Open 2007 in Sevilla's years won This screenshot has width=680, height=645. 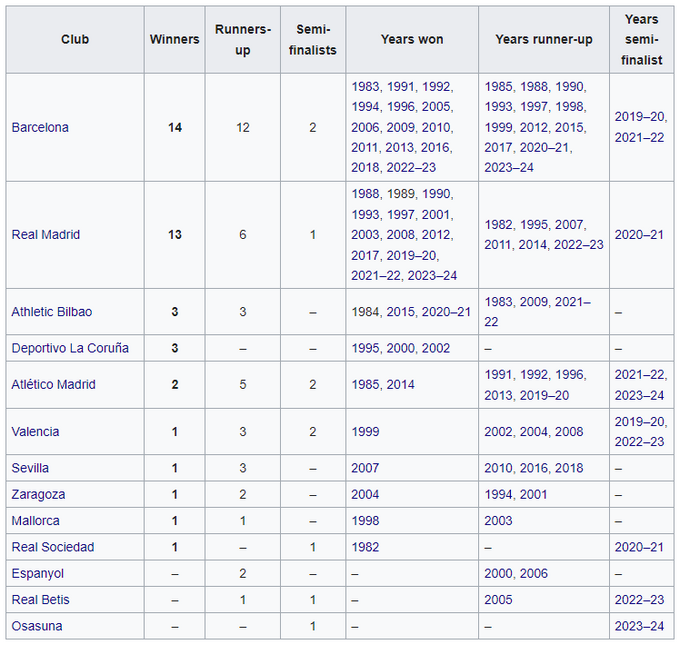[365, 468]
